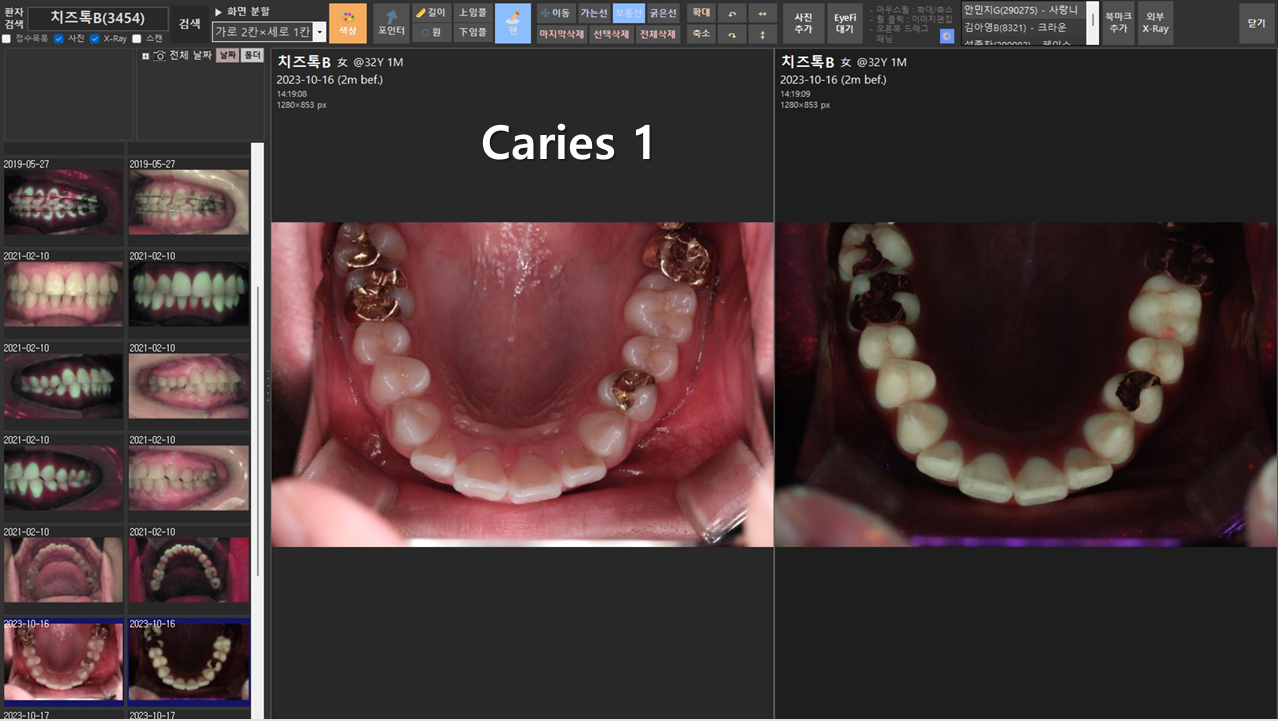Select the 포인터 pointer tool

point(391,23)
